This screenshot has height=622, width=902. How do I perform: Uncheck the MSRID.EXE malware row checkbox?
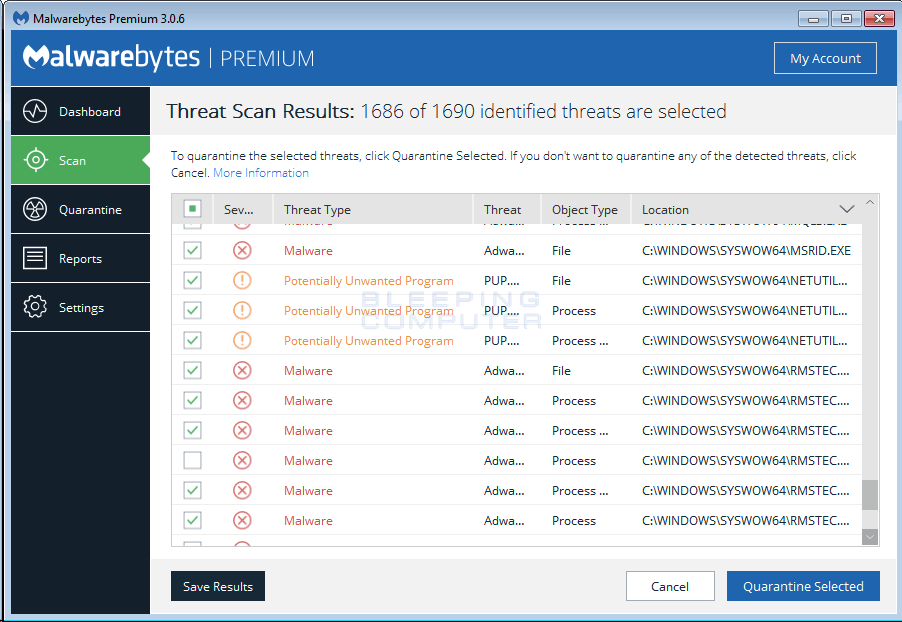192,250
